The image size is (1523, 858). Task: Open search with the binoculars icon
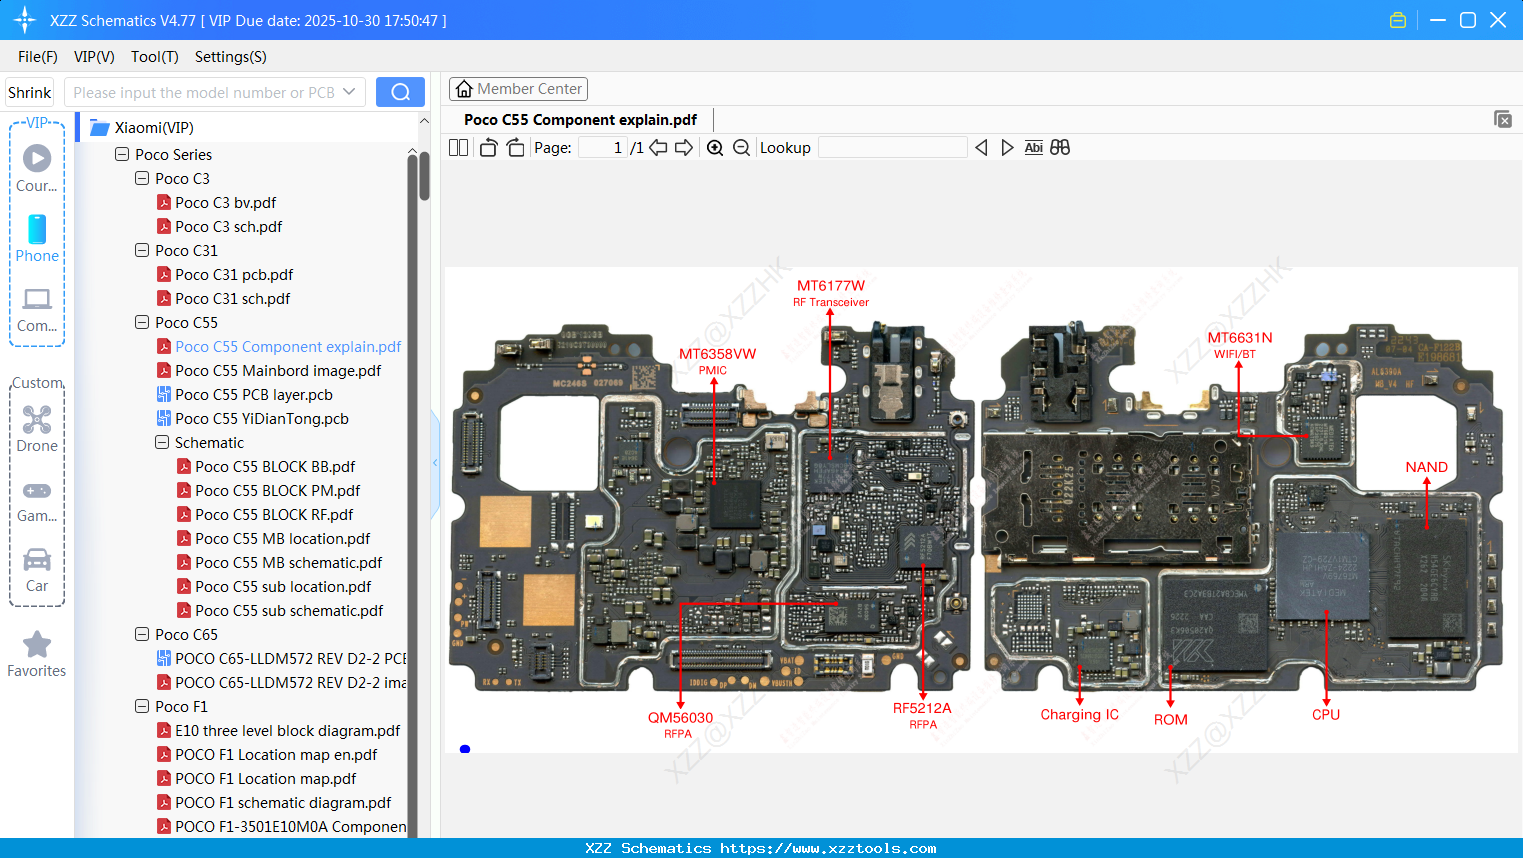[1060, 147]
